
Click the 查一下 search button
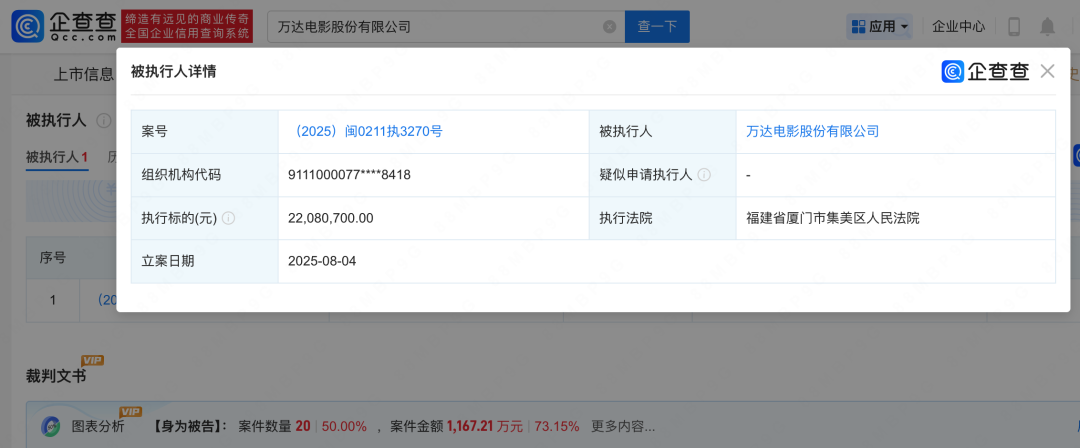(x=657, y=27)
